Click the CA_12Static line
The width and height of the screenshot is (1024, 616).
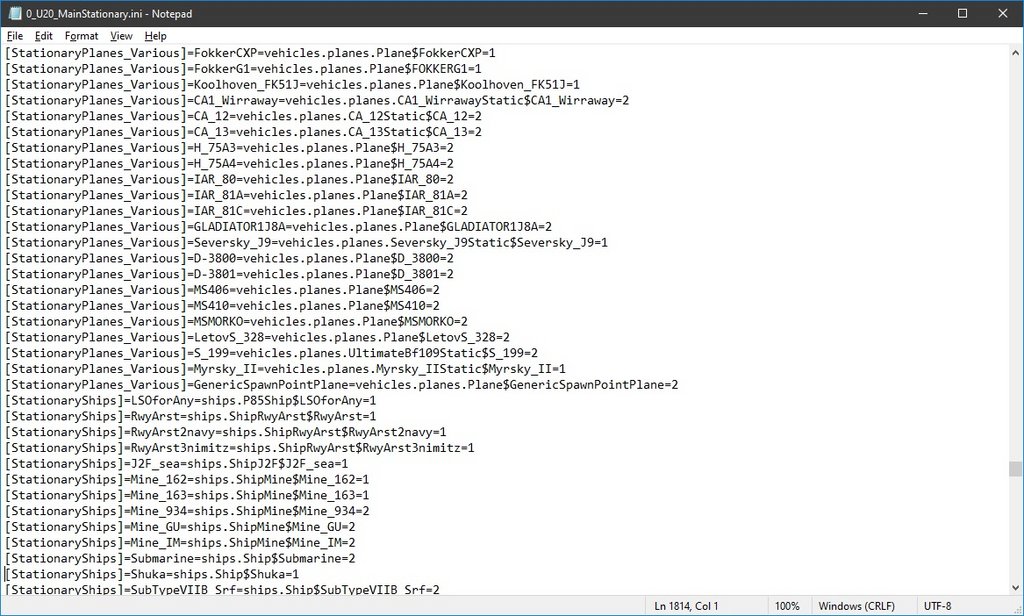point(244,116)
